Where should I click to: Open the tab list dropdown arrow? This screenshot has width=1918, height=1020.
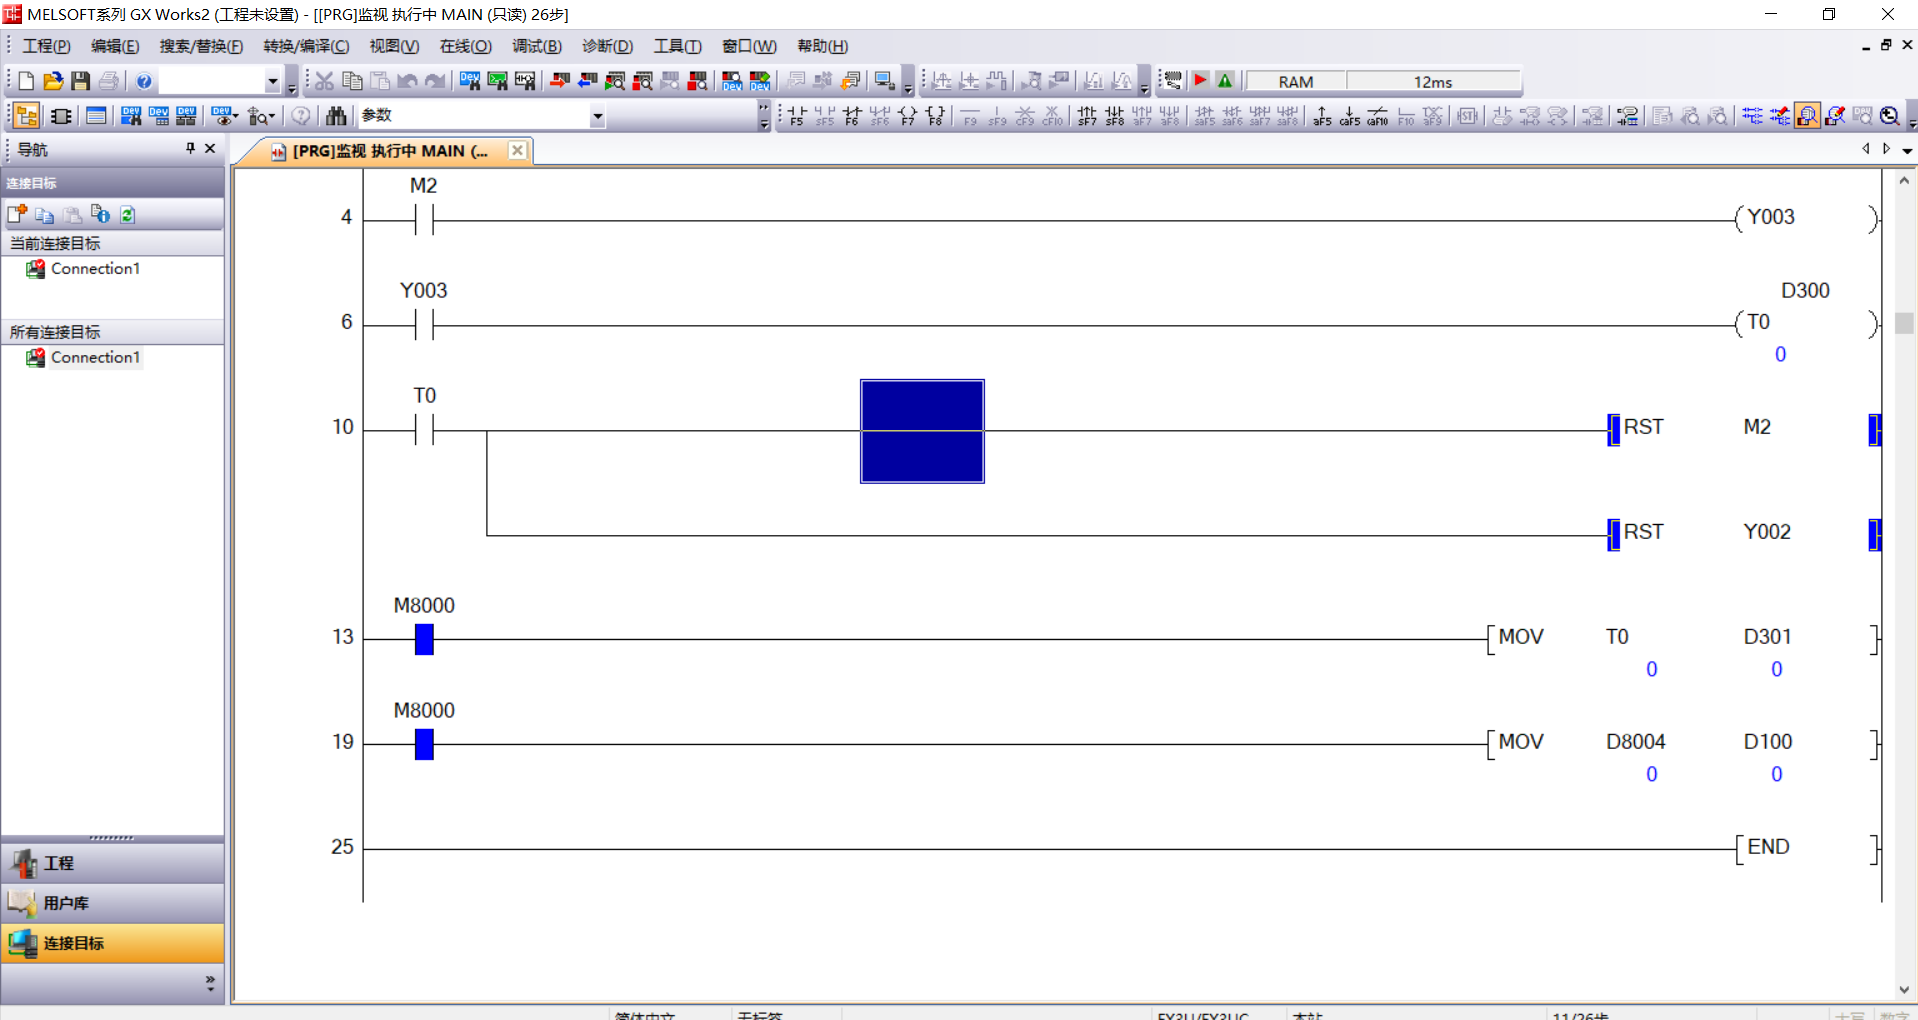tap(1907, 150)
